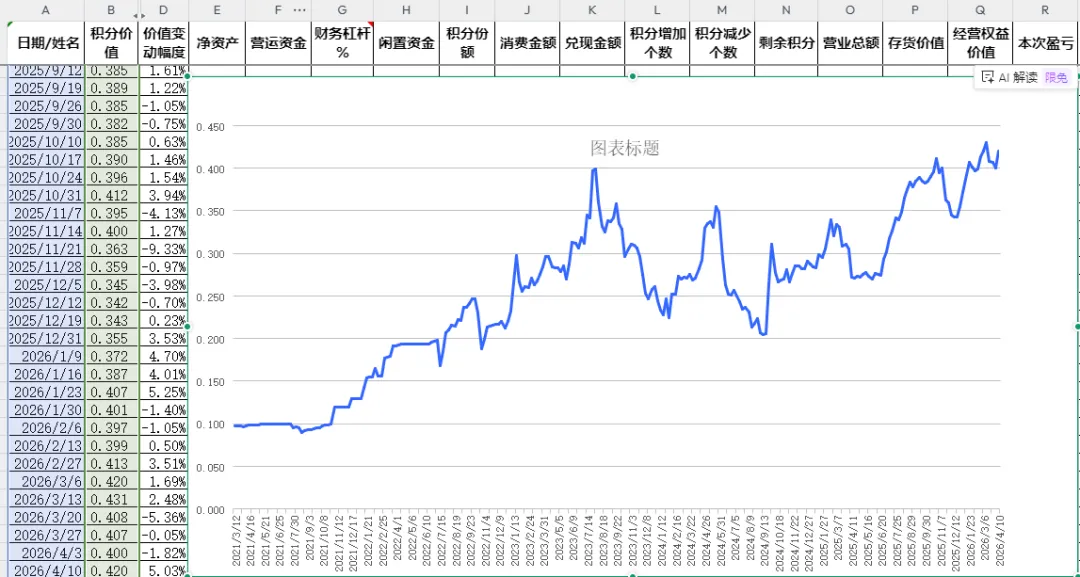Click the 净资产 header cell
The width and height of the screenshot is (1080, 577).
point(217,43)
